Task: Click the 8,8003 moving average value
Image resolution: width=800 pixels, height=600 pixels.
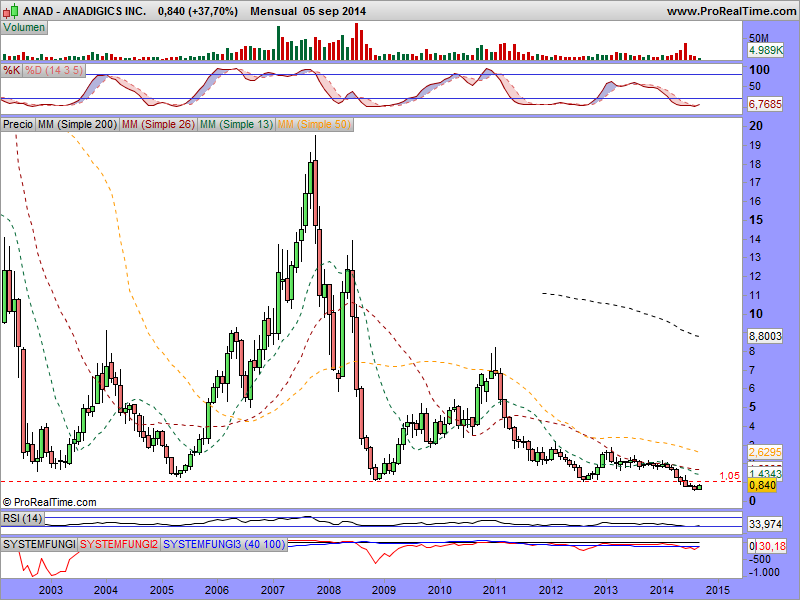Action: coord(765,336)
